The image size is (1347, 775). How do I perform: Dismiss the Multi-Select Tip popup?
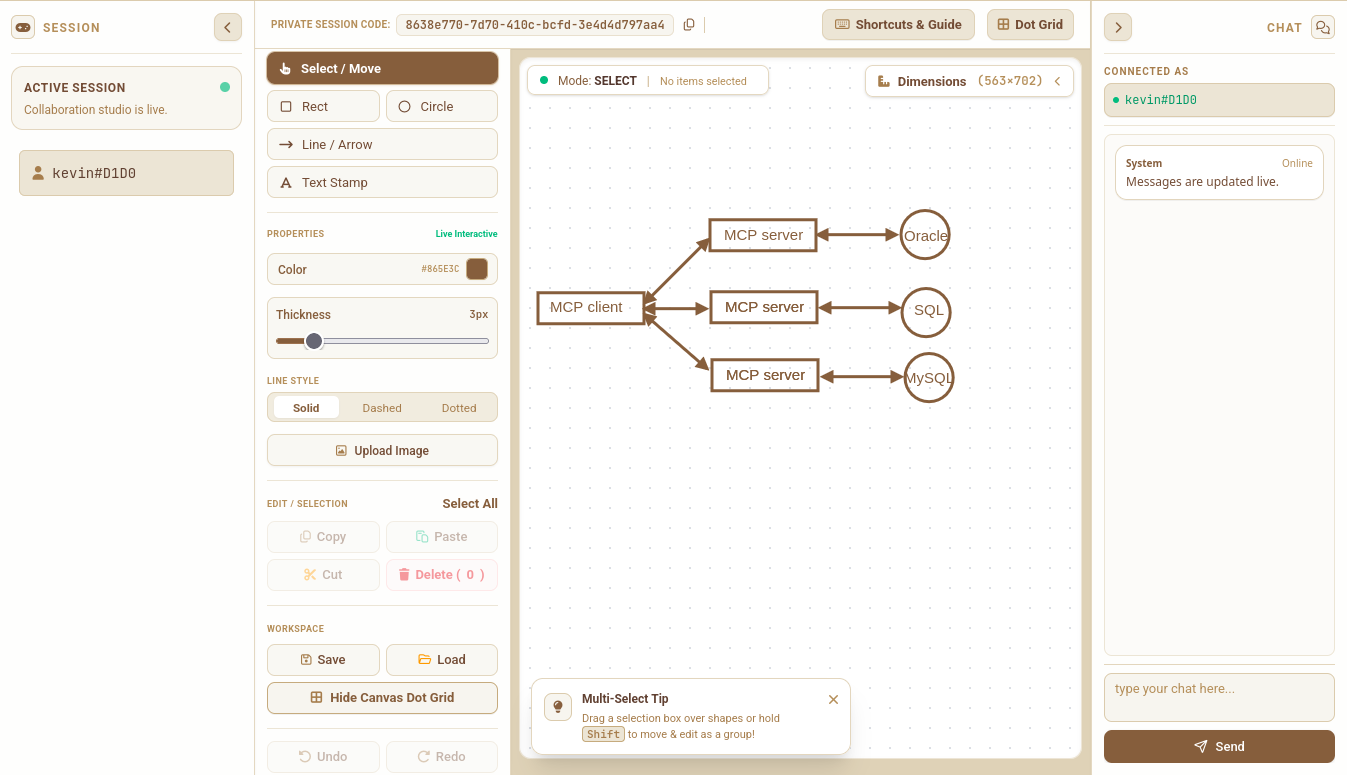pos(833,700)
